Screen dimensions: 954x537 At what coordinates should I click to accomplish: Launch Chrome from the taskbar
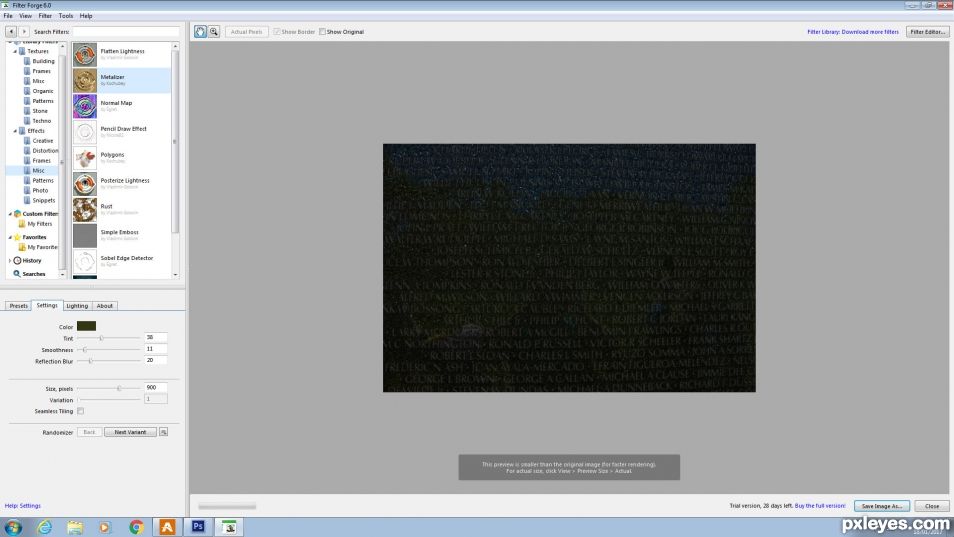pos(136,527)
